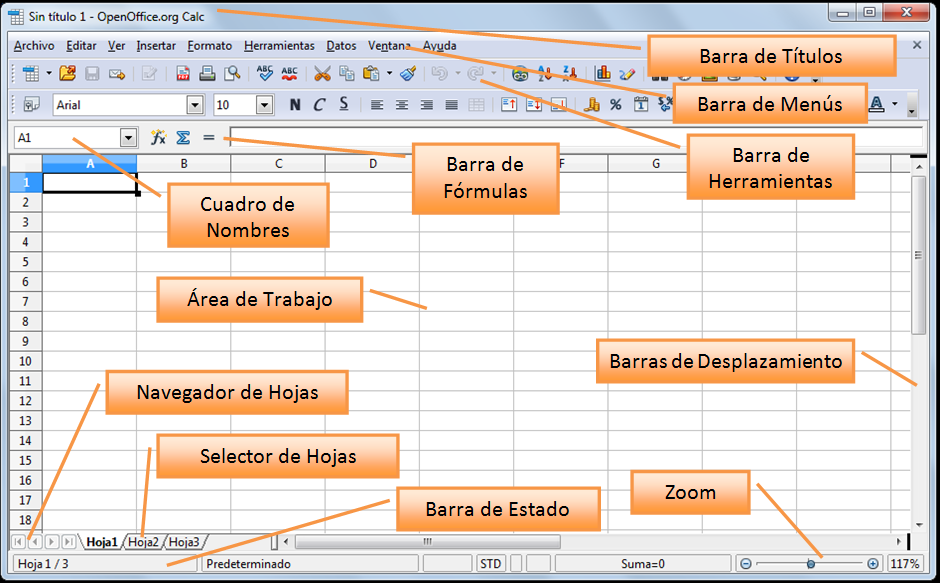Viewport: 943px width, 587px height.
Task: Cut selection with the scissors icon
Action: click(322, 74)
